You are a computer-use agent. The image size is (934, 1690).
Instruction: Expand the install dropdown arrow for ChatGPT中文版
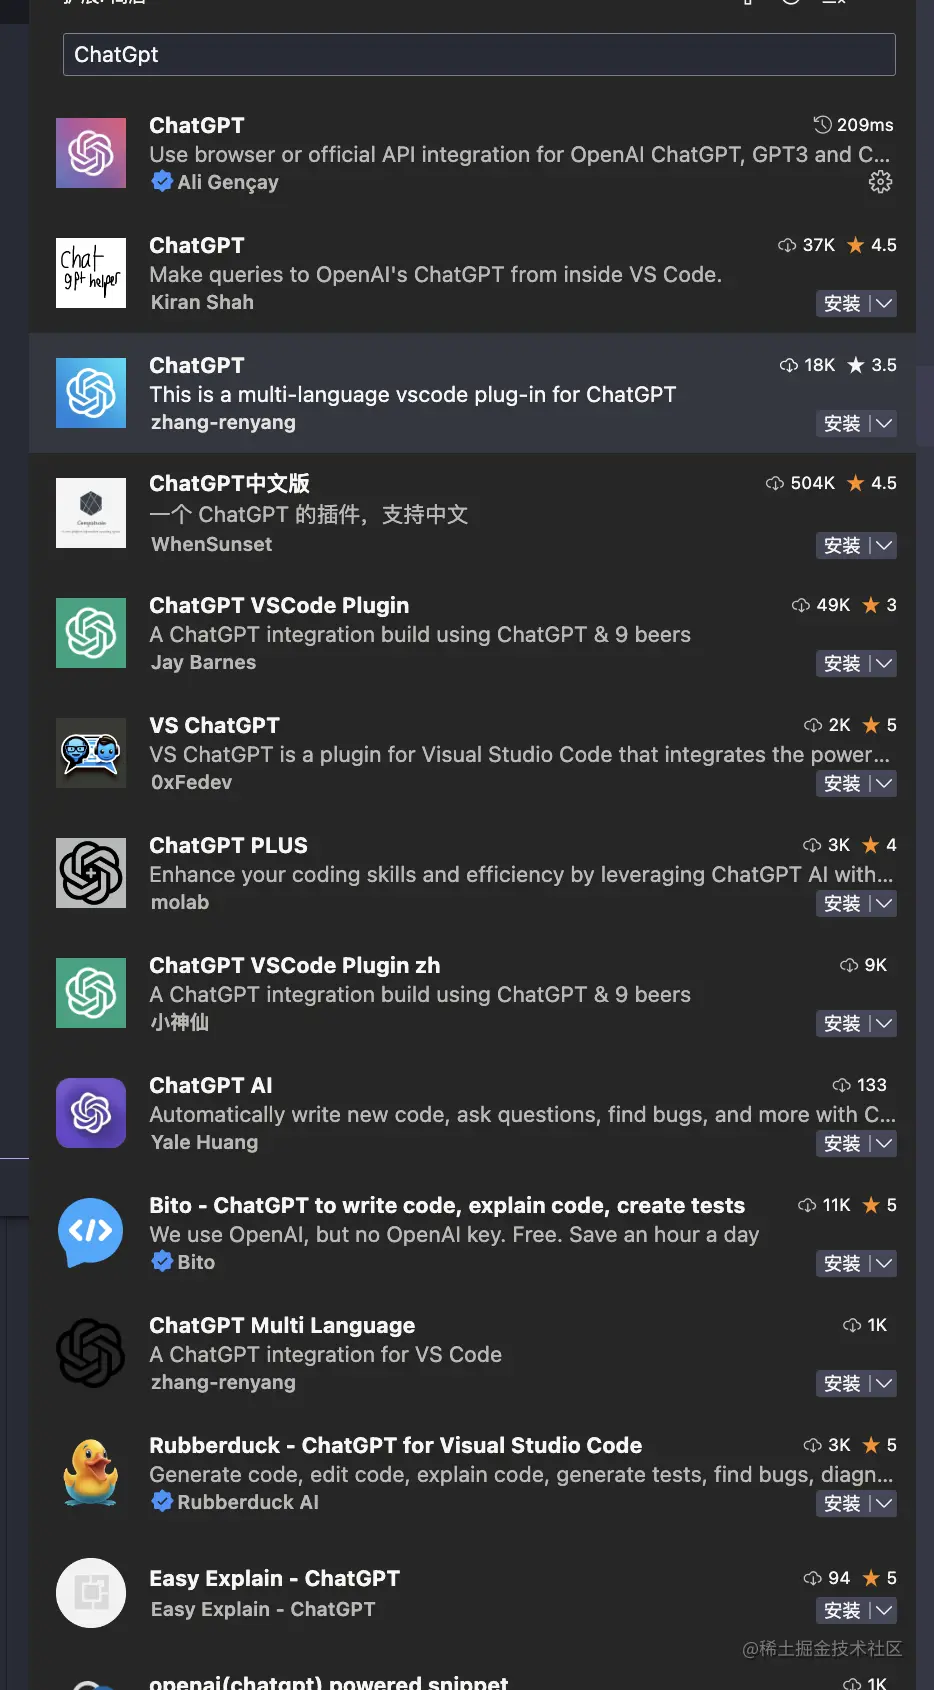884,546
